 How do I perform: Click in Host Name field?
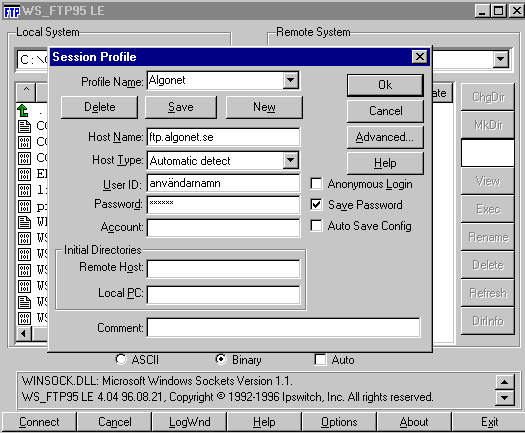[223, 137]
